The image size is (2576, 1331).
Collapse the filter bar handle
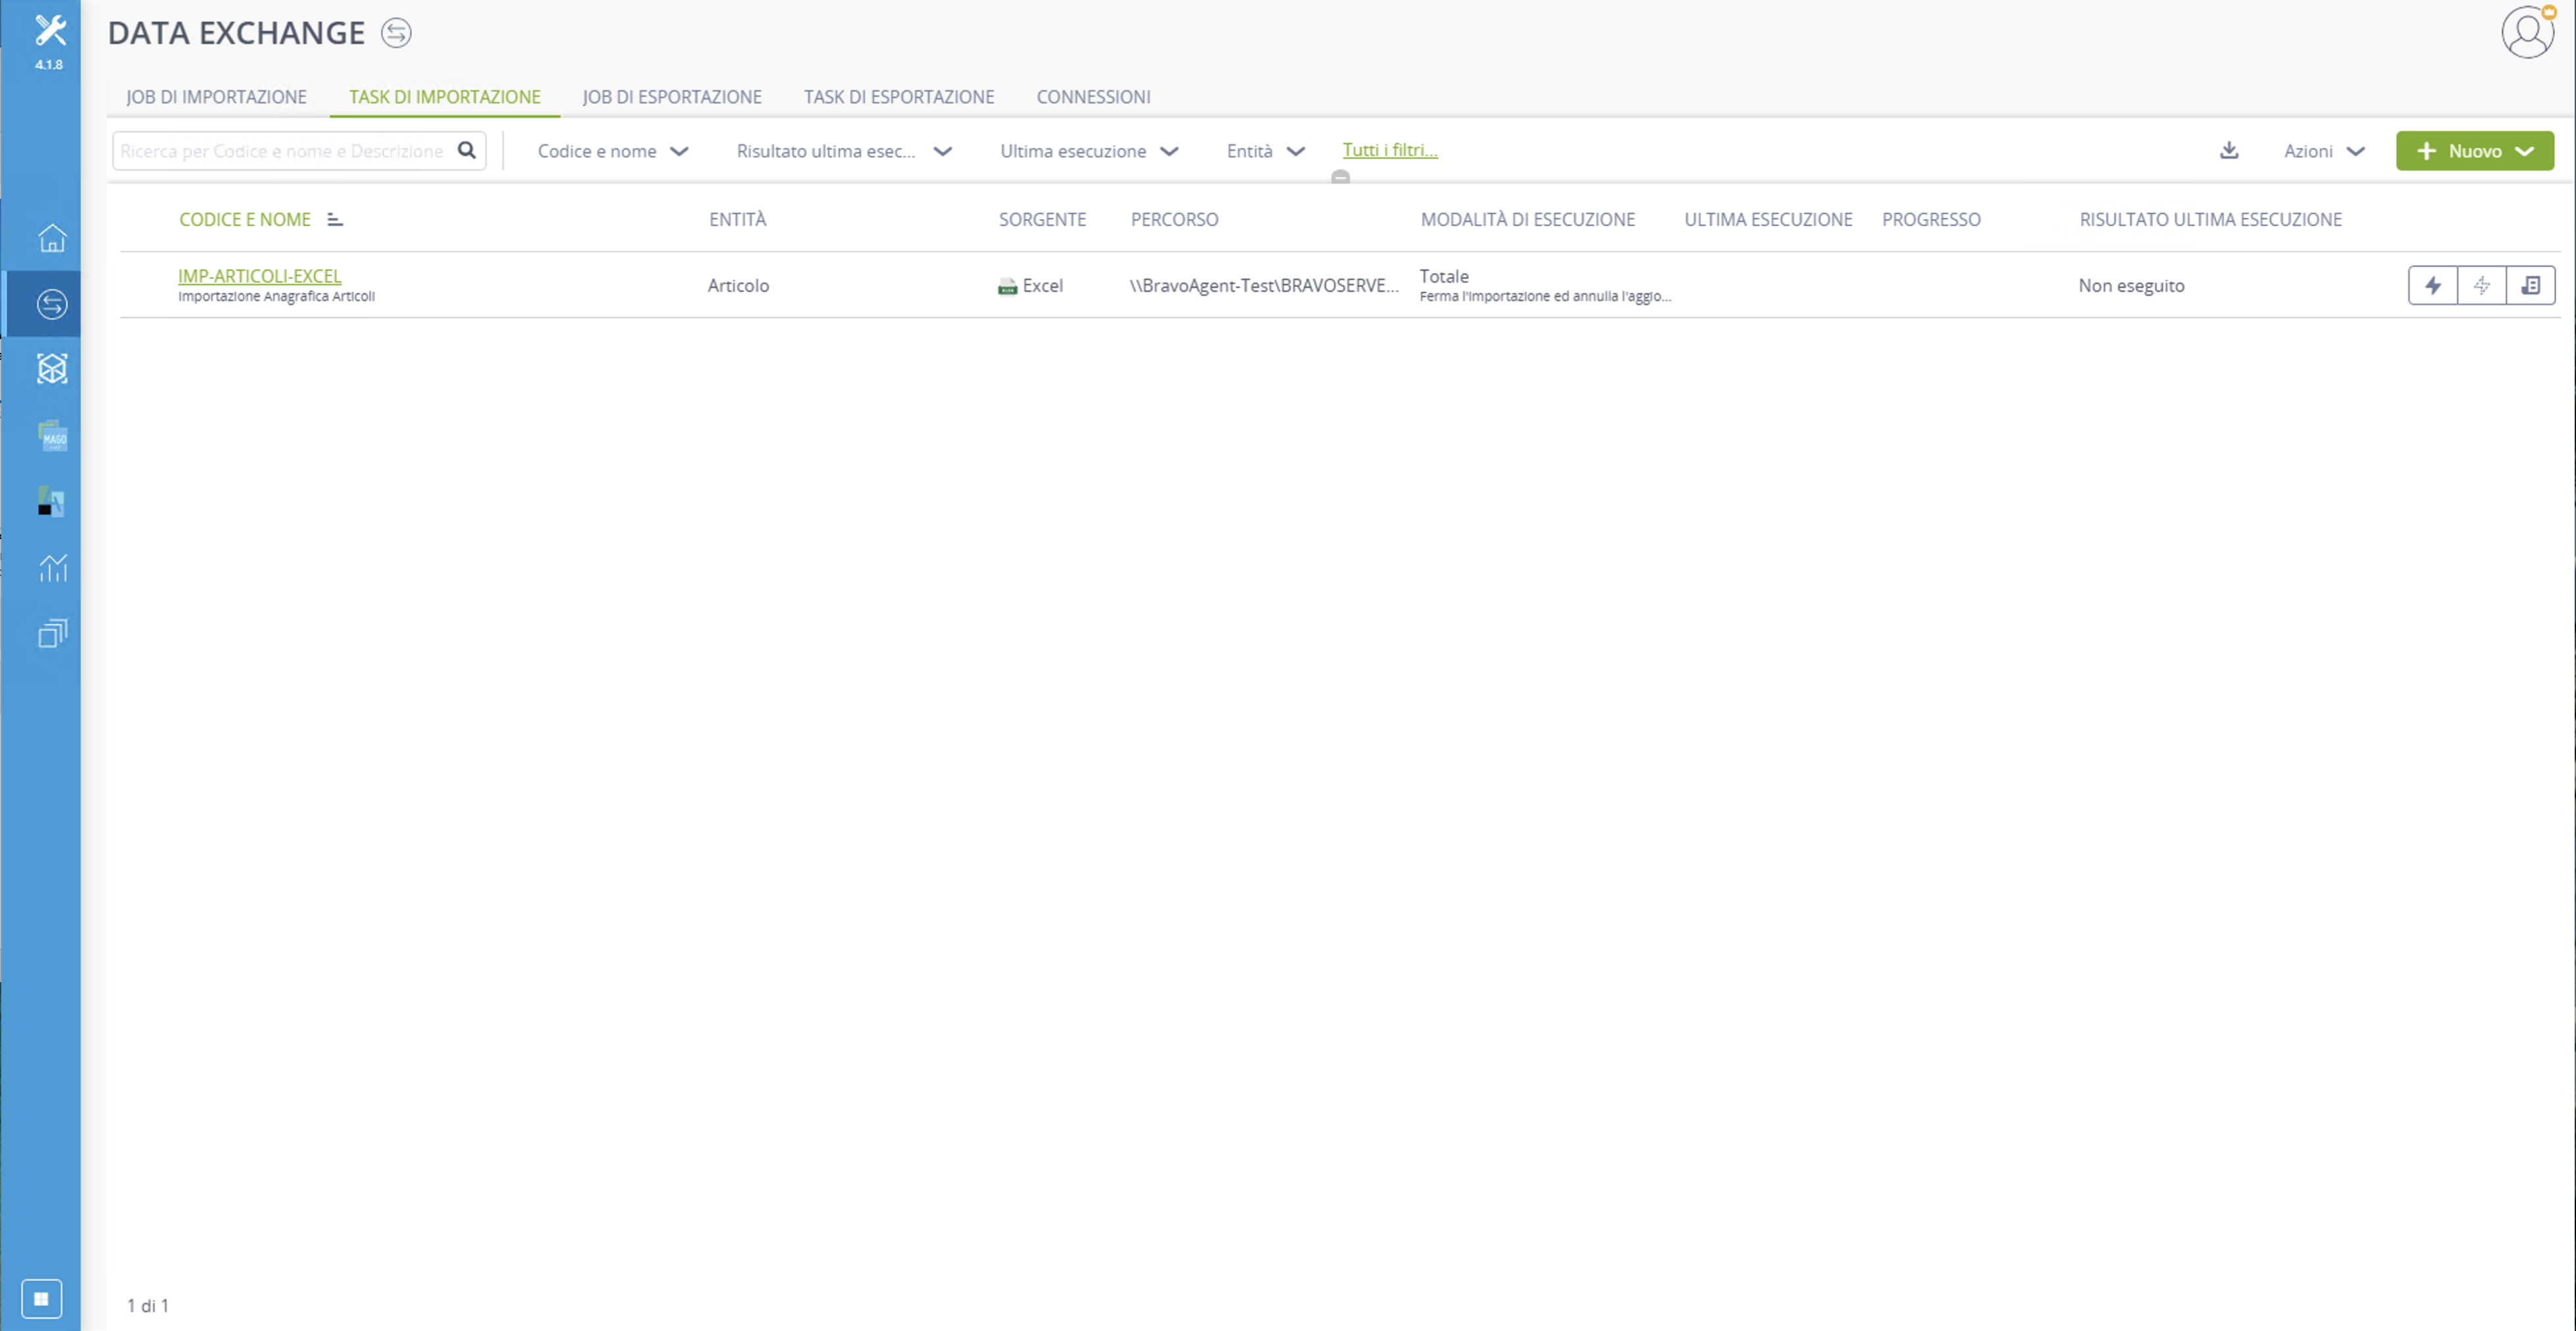(1340, 177)
